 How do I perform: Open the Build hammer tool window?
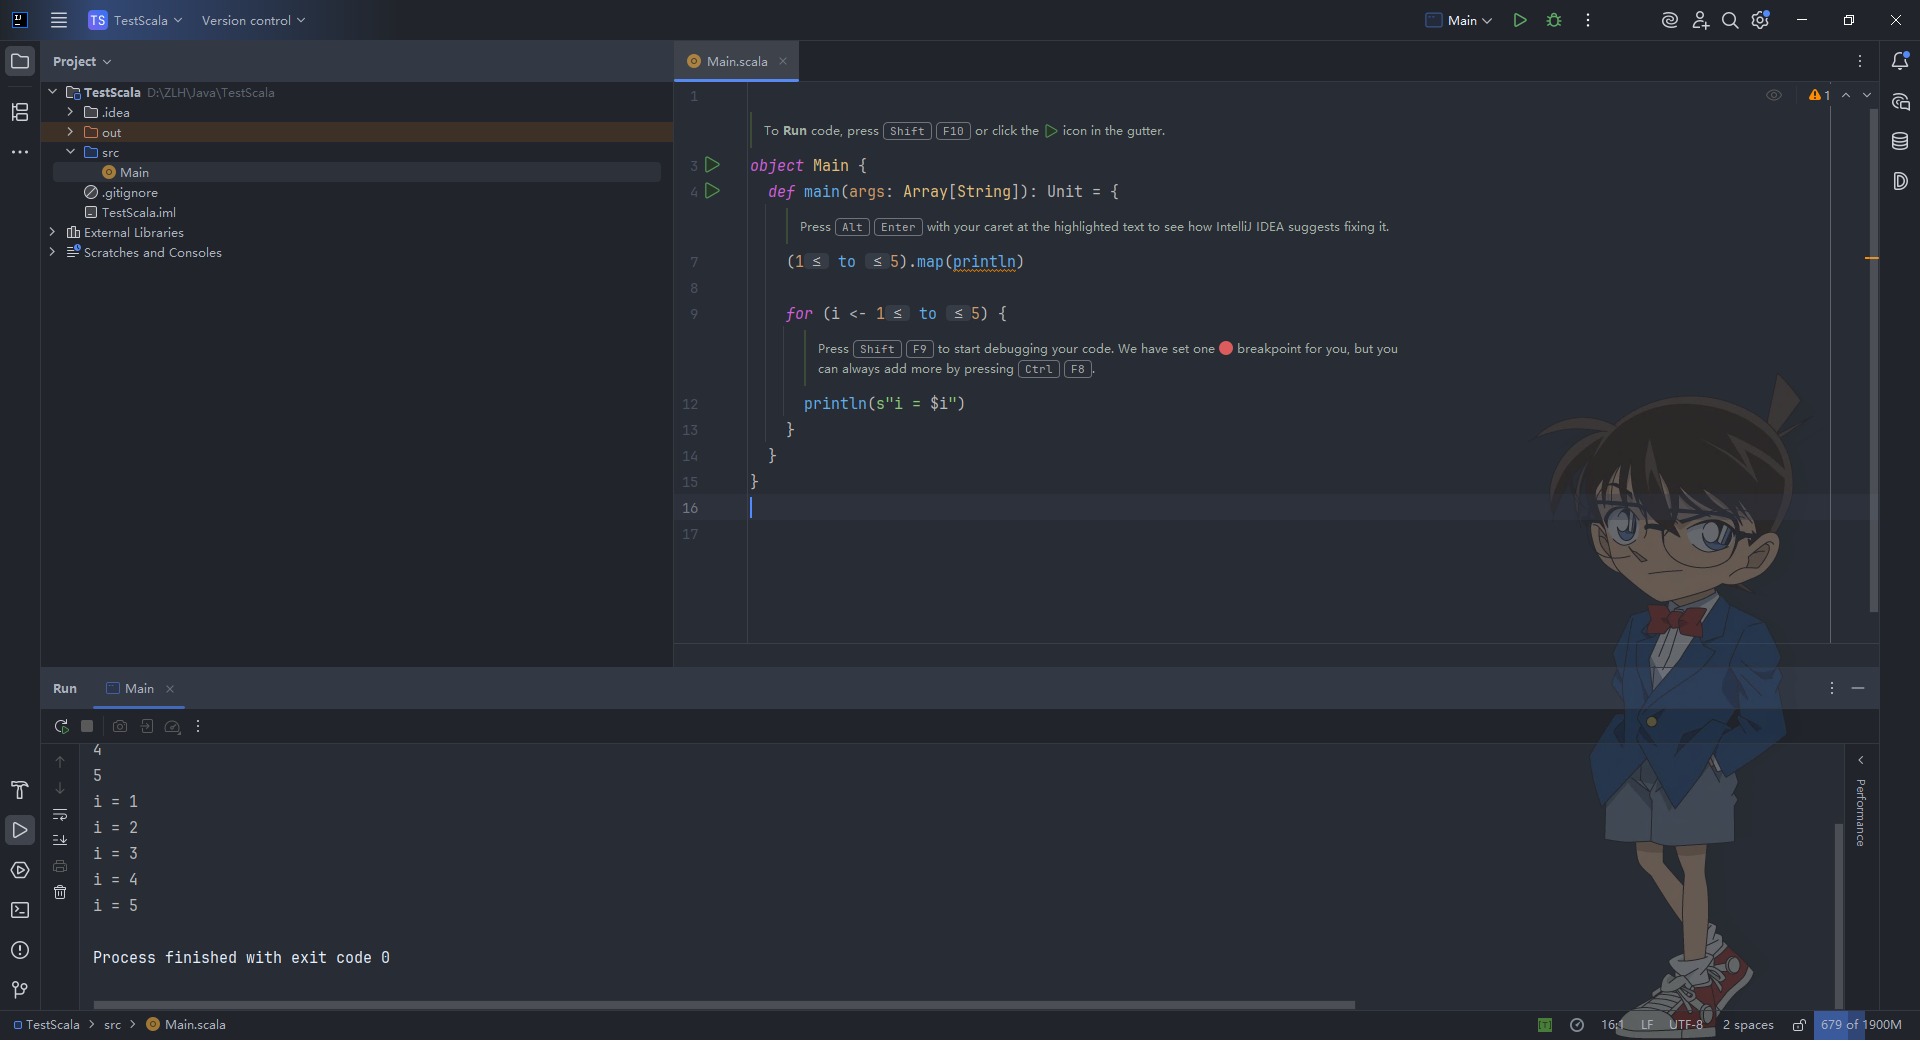click(x=20, y=790)
